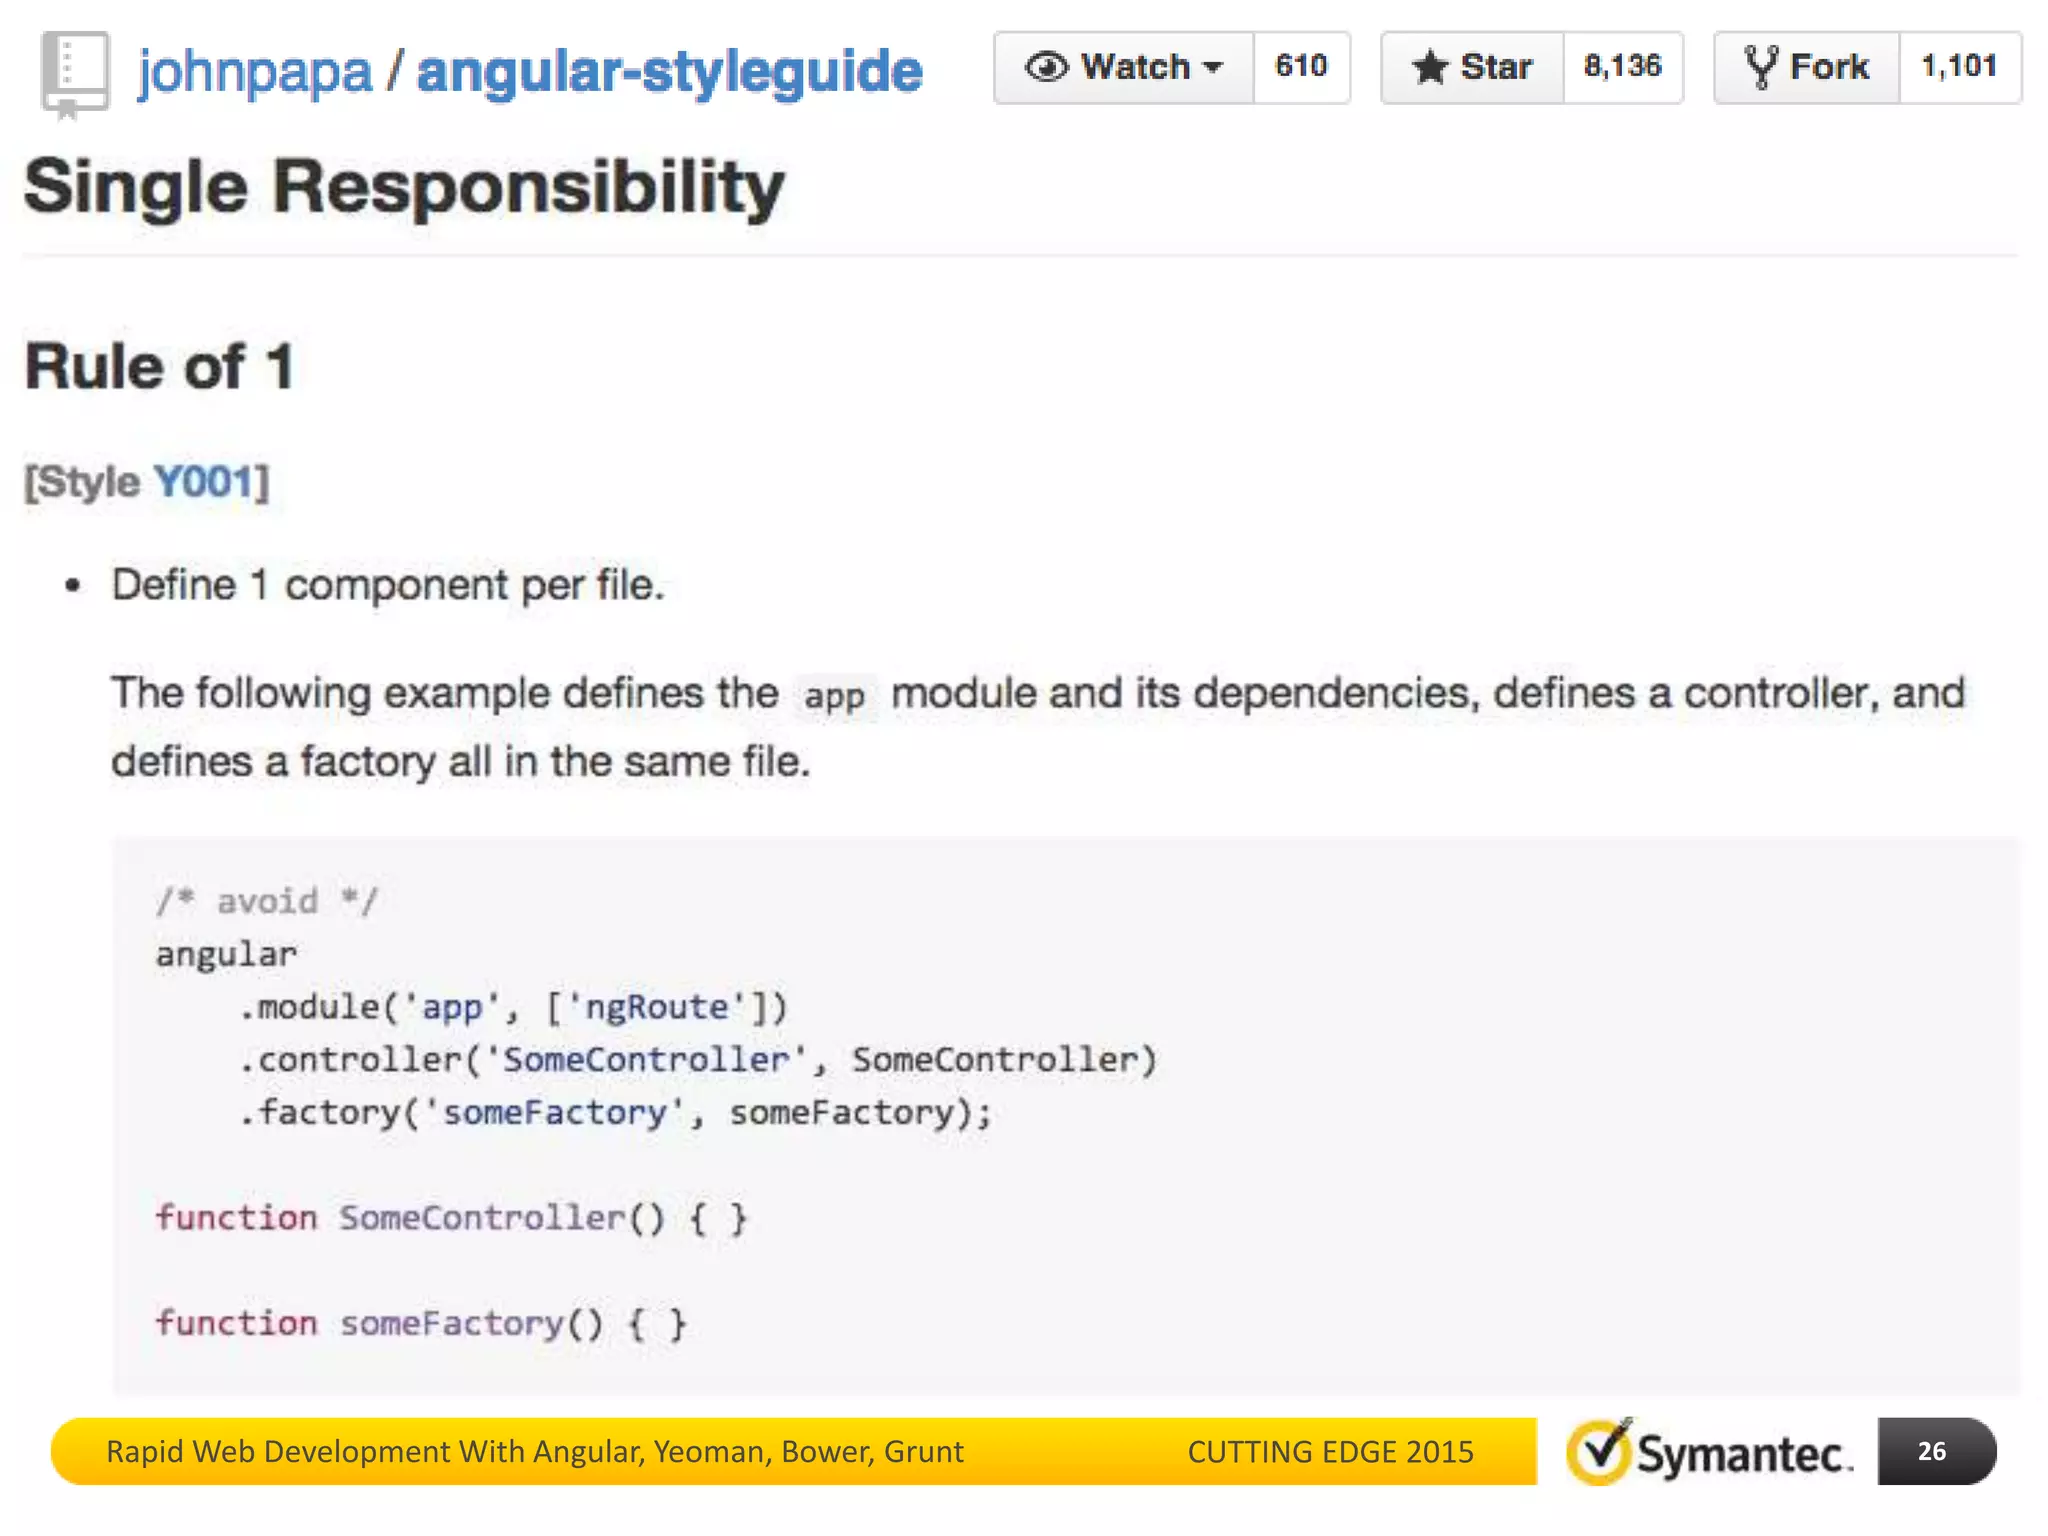The image size is (2048, 1536).
Task: Click the function SomeController() line
Action: [451, 1219]
